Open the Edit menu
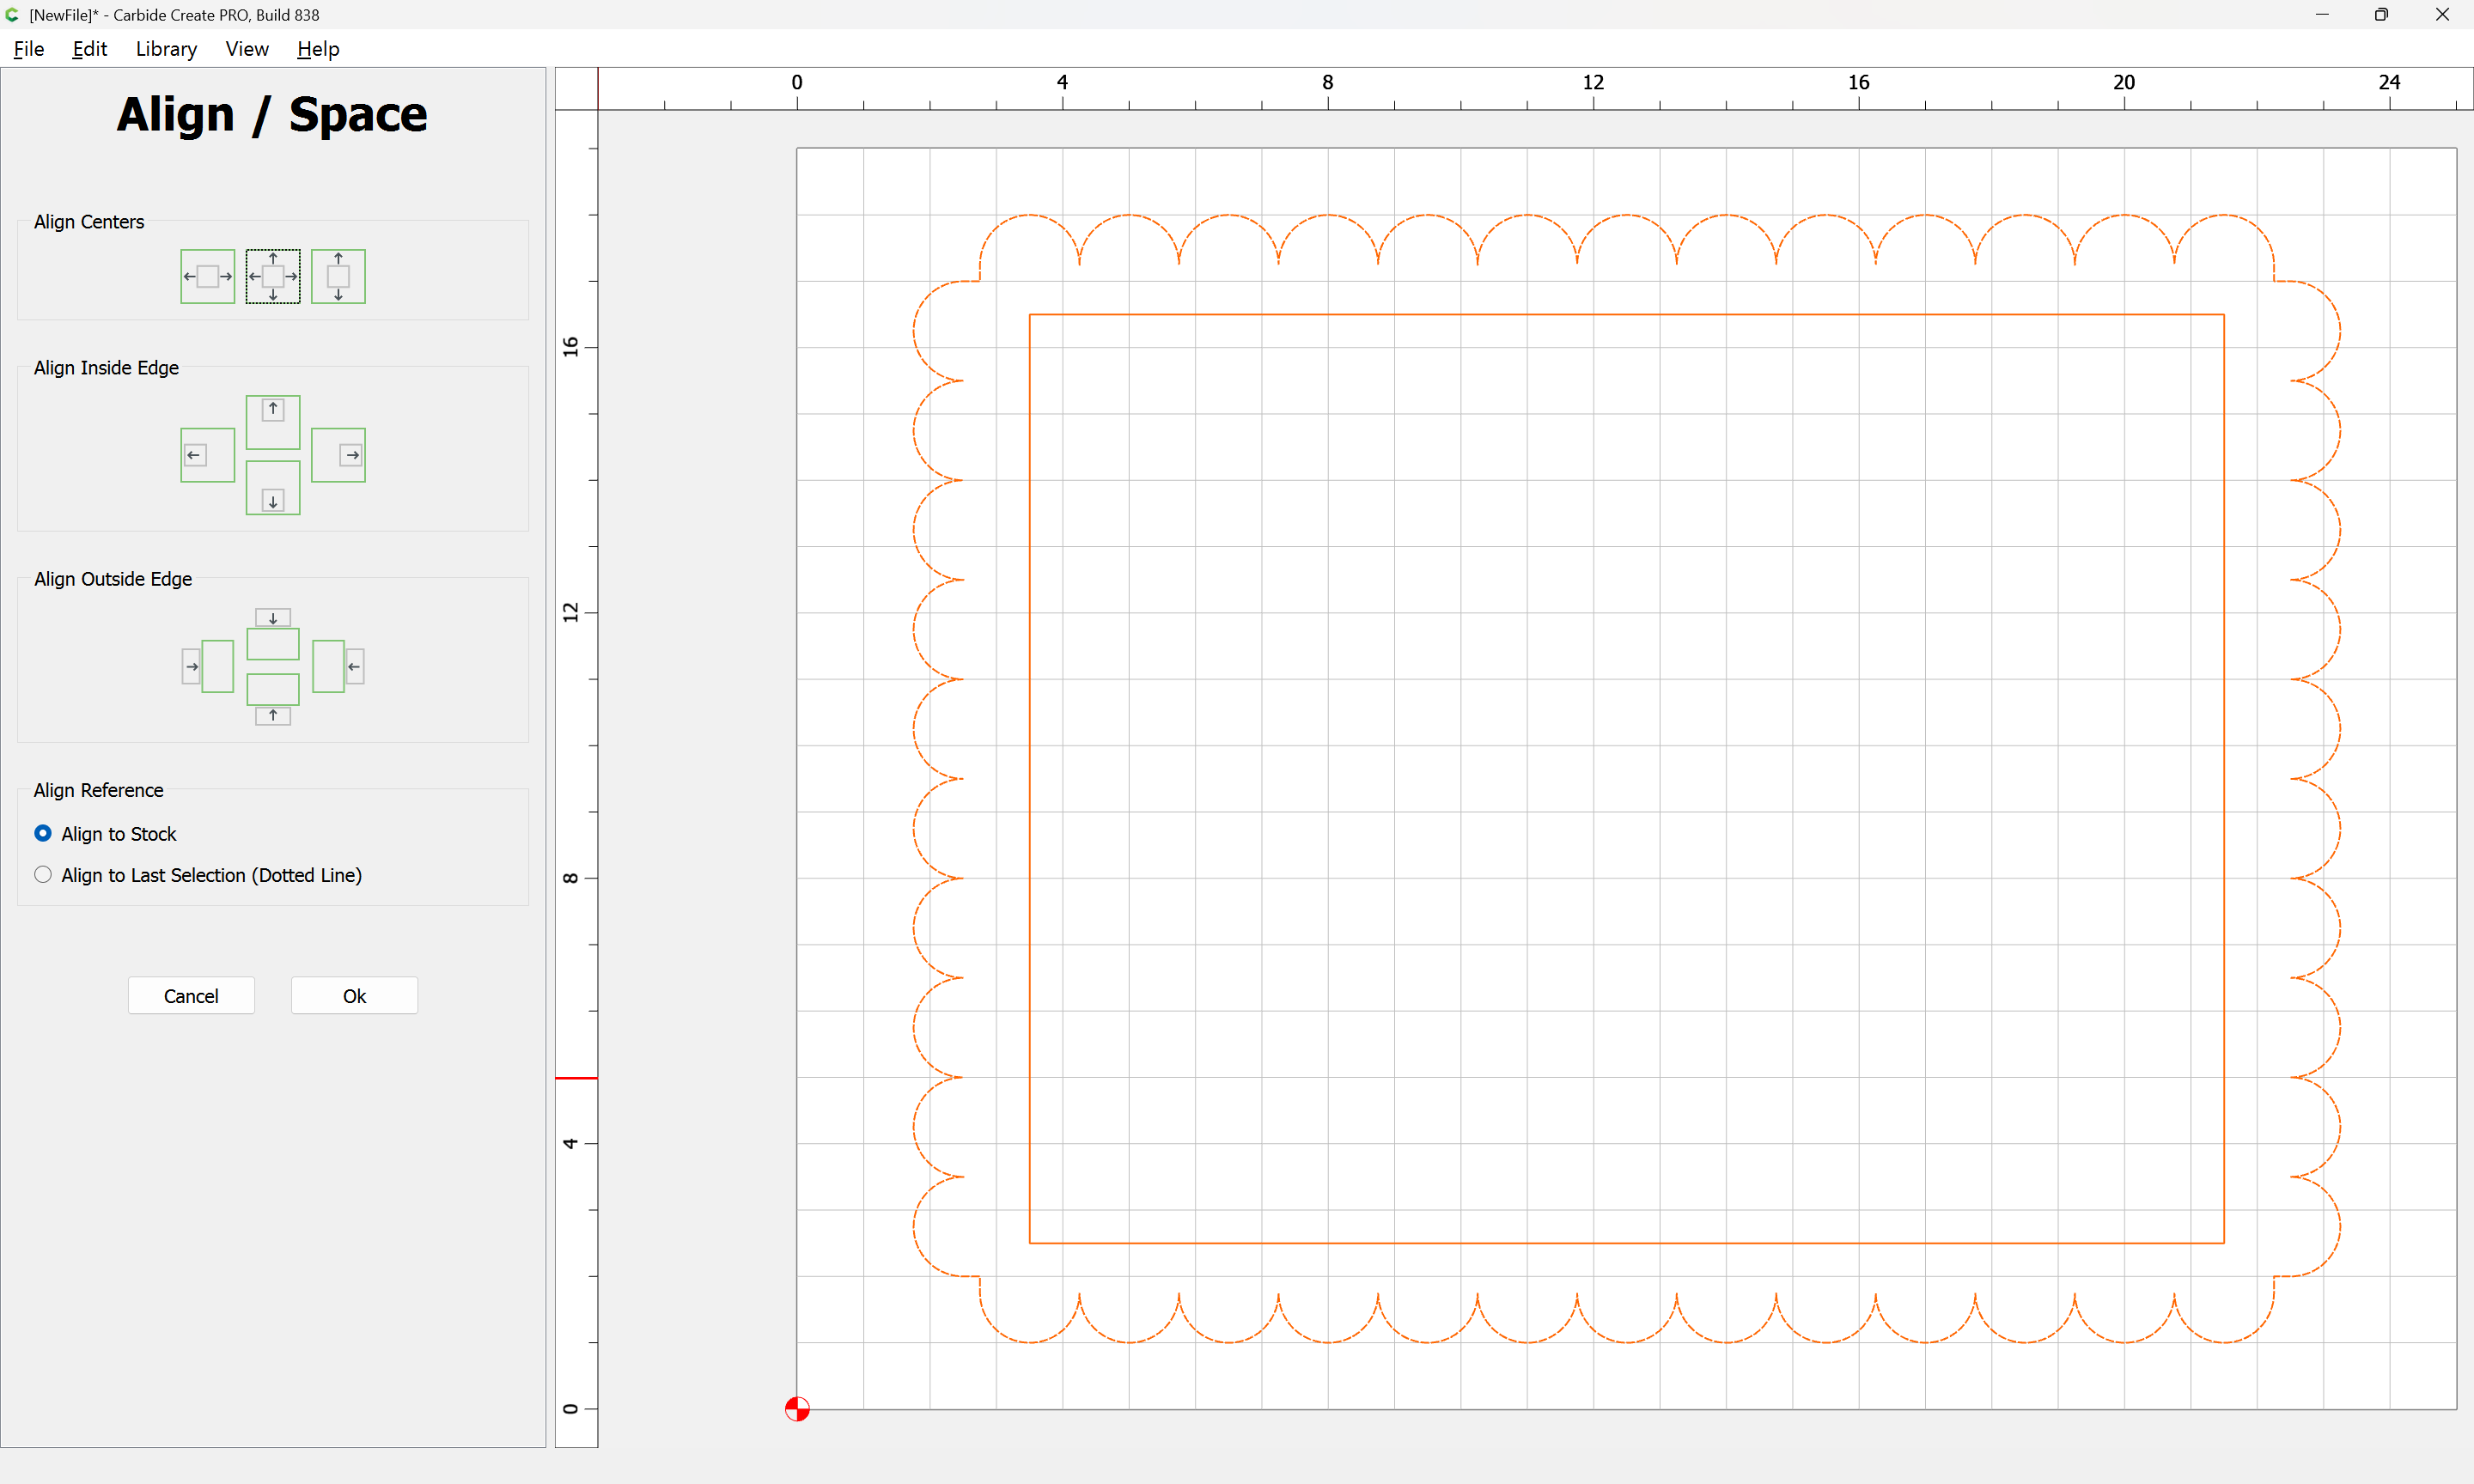2474x1484 pixels. click(x=89, y=49)
